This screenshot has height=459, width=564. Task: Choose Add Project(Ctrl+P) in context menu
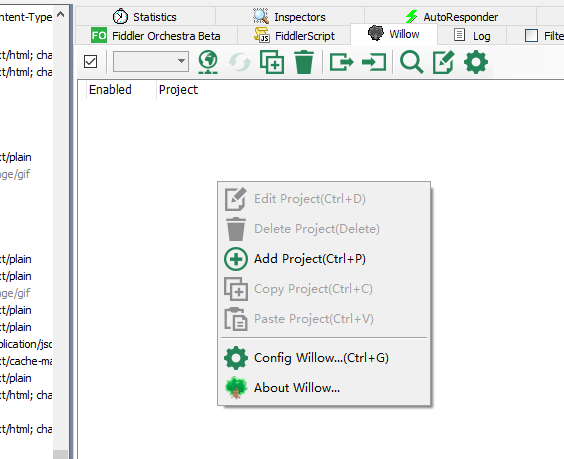(324, 259)
